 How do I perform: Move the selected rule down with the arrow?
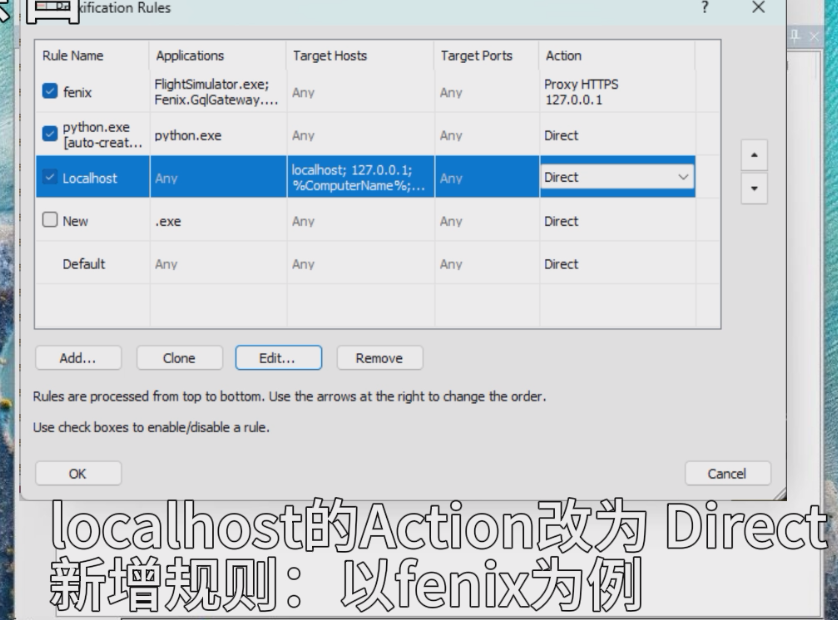pos(754,188)
